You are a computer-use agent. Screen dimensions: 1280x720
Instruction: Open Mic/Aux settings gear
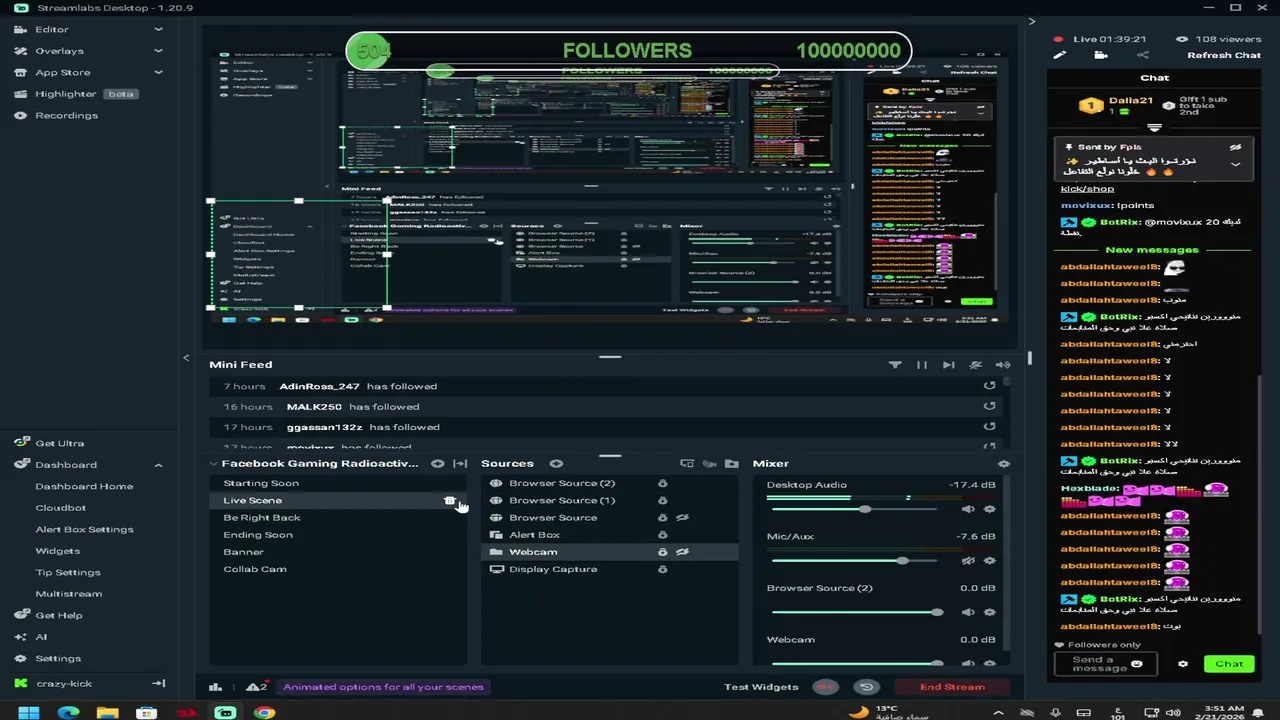[x=989, y=561]
